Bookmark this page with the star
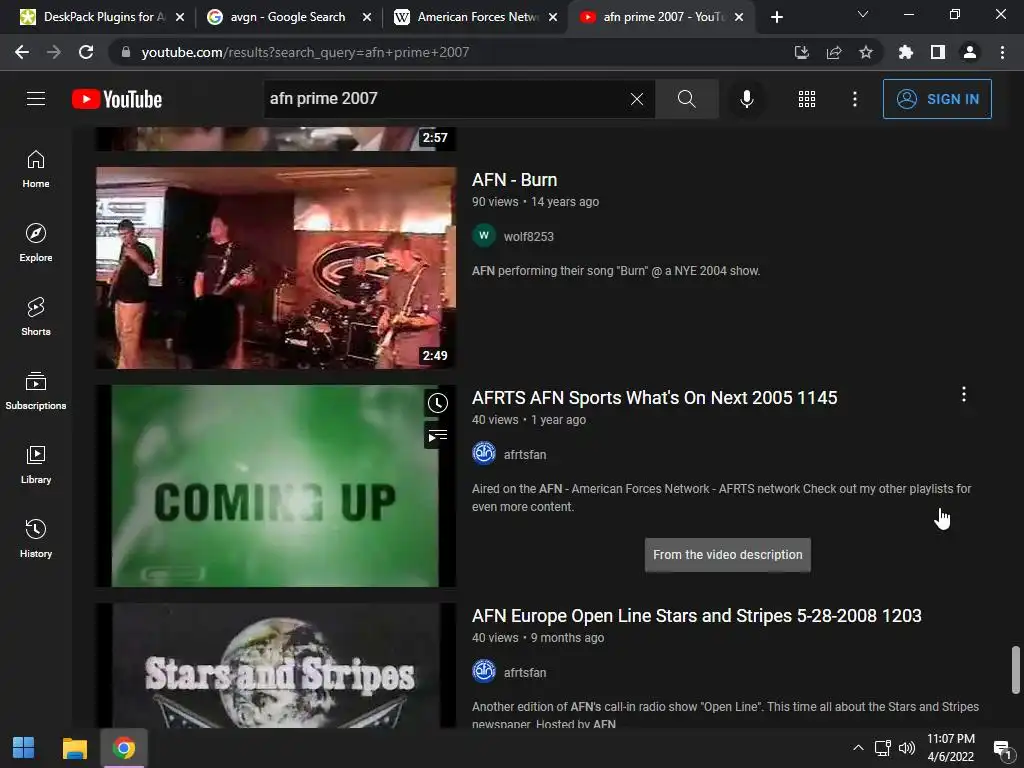This screenshot has height=768, width=1024. (865, 52)
